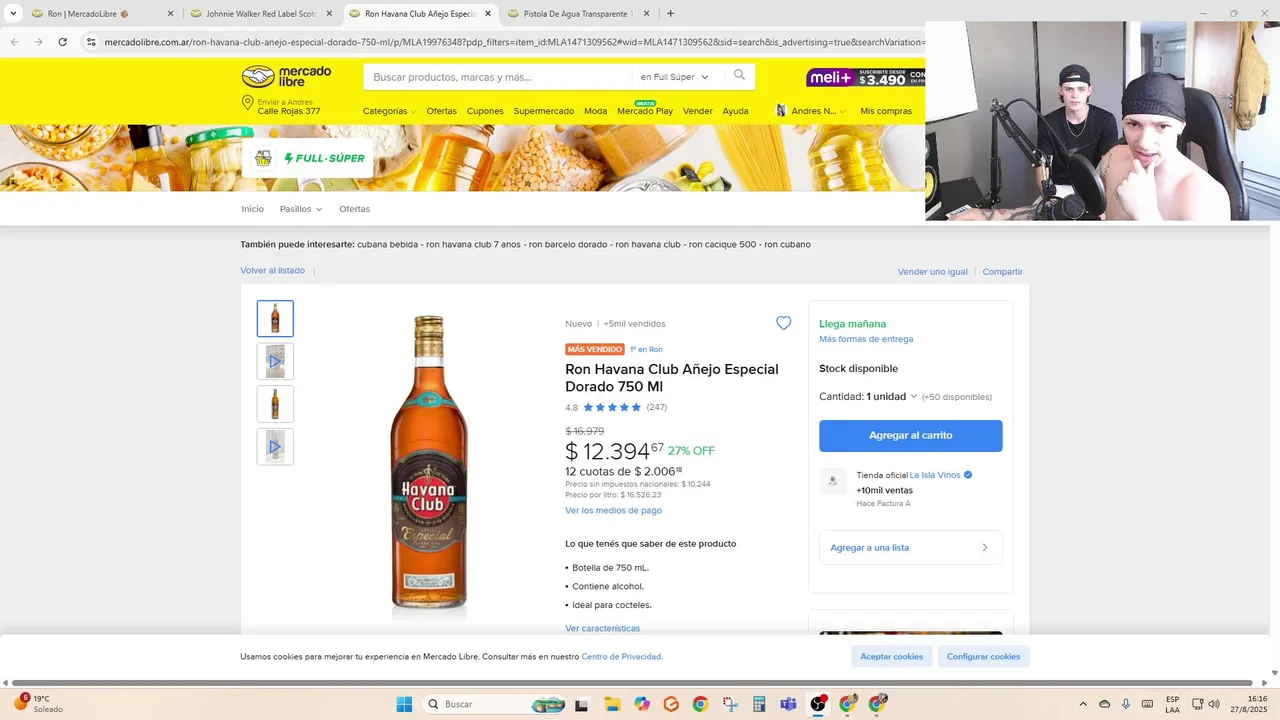Select second thumbnail with play icon
The image size is (1280, 720).
click(275, 361)
